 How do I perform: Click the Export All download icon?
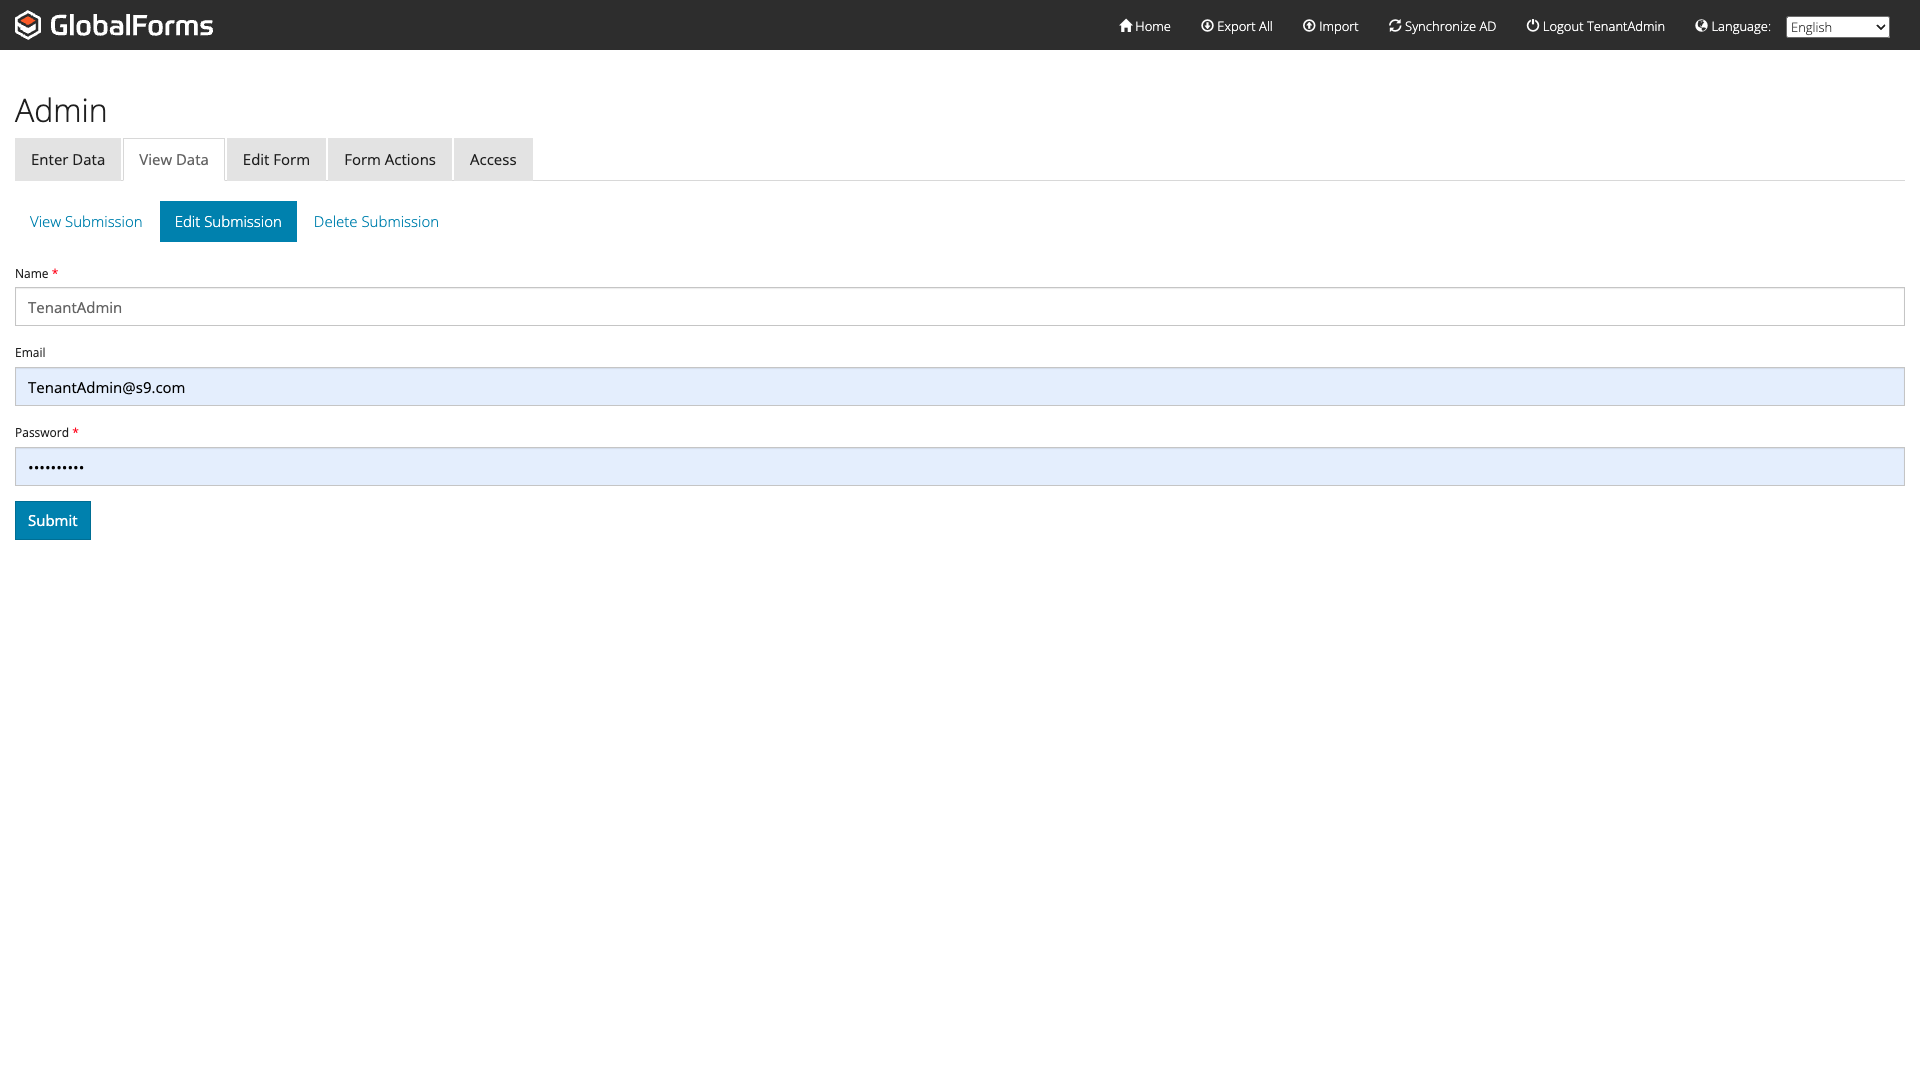tap(1207, 26)
